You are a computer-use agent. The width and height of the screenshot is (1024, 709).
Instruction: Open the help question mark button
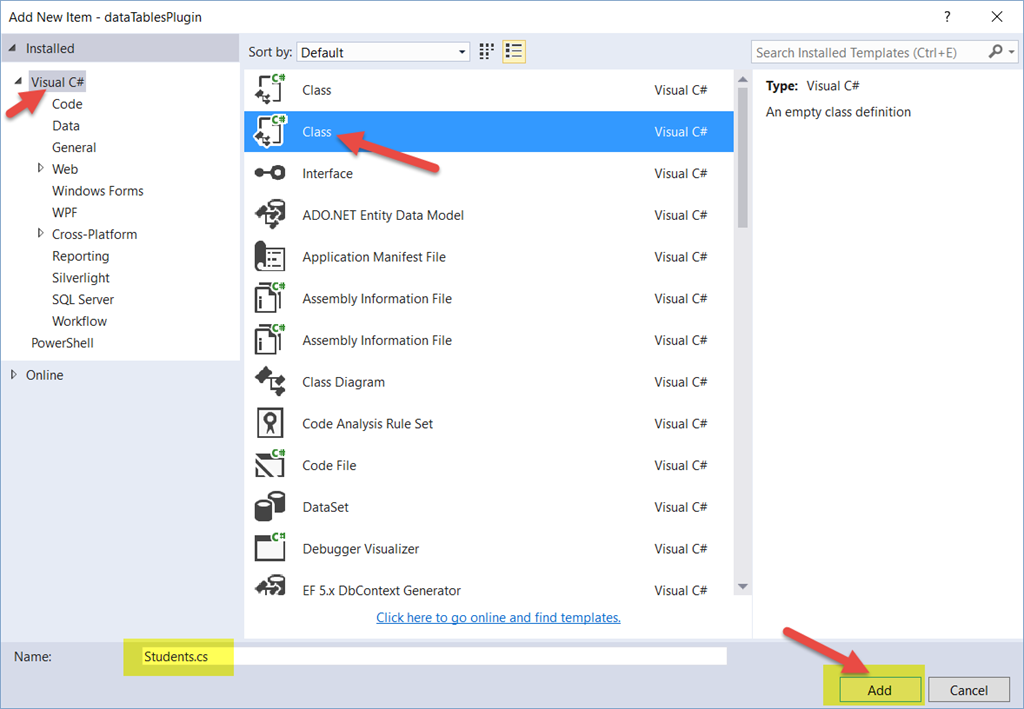(948, 17)
